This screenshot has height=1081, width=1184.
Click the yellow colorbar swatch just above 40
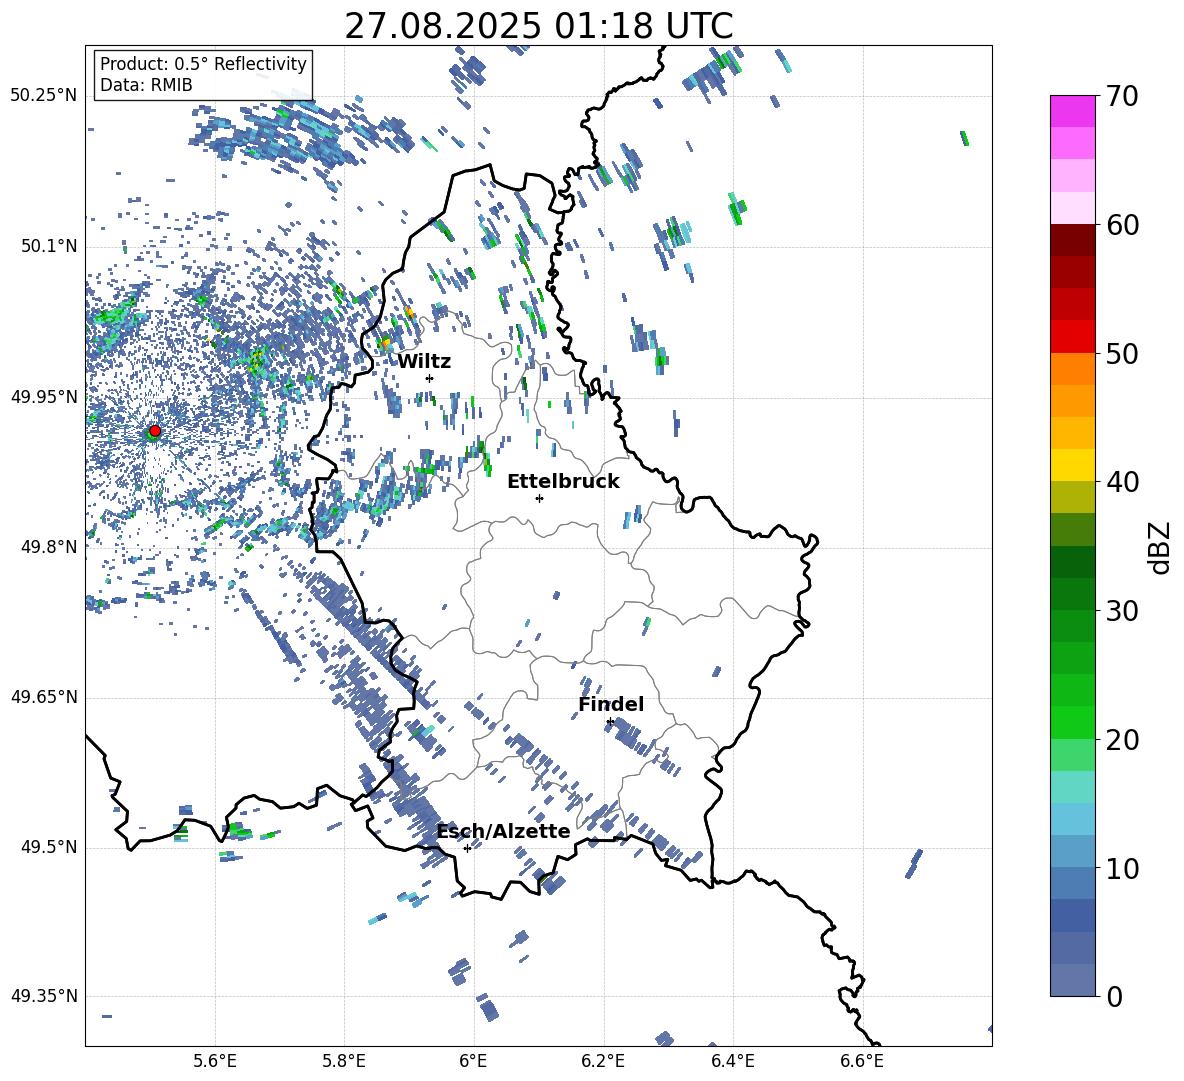1072,465
